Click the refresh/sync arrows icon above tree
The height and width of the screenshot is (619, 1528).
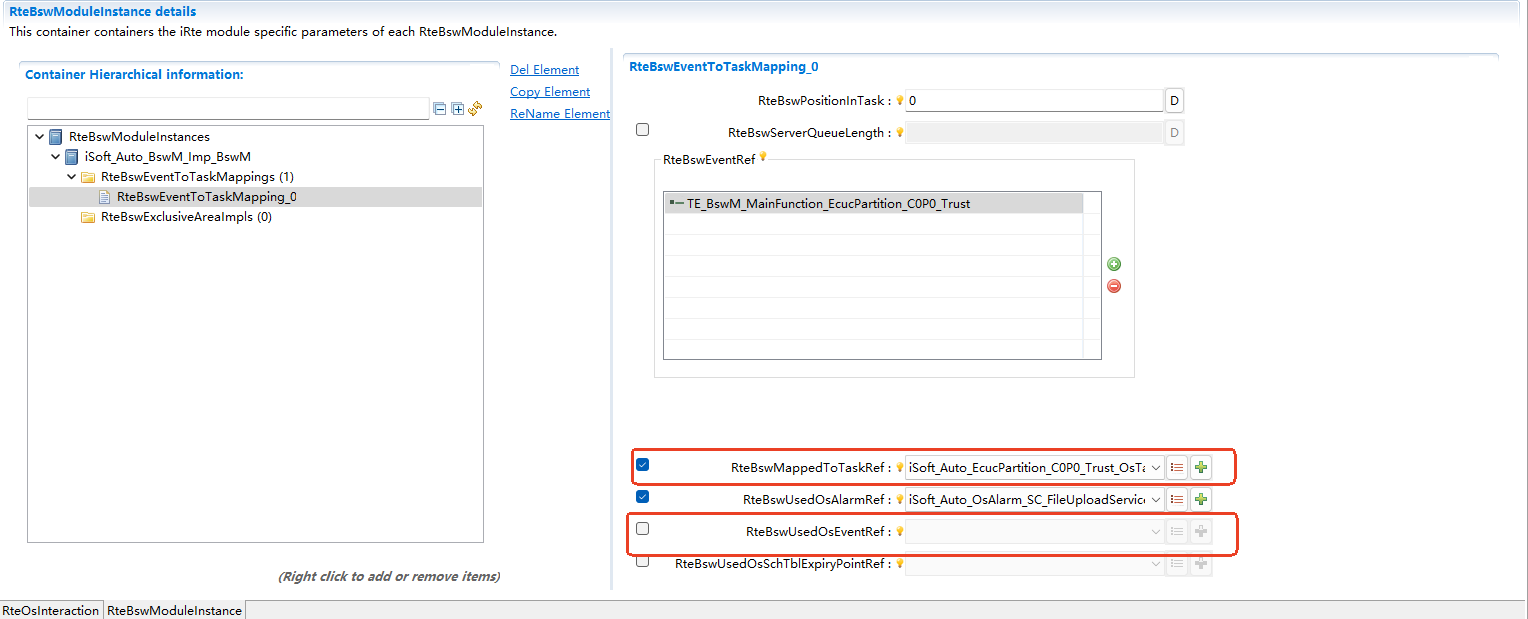pyautogui.click(x=475, y=108)
